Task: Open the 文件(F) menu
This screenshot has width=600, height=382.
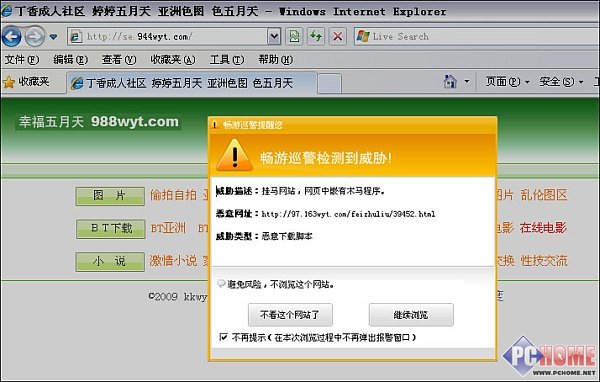Action: [22, 60]
